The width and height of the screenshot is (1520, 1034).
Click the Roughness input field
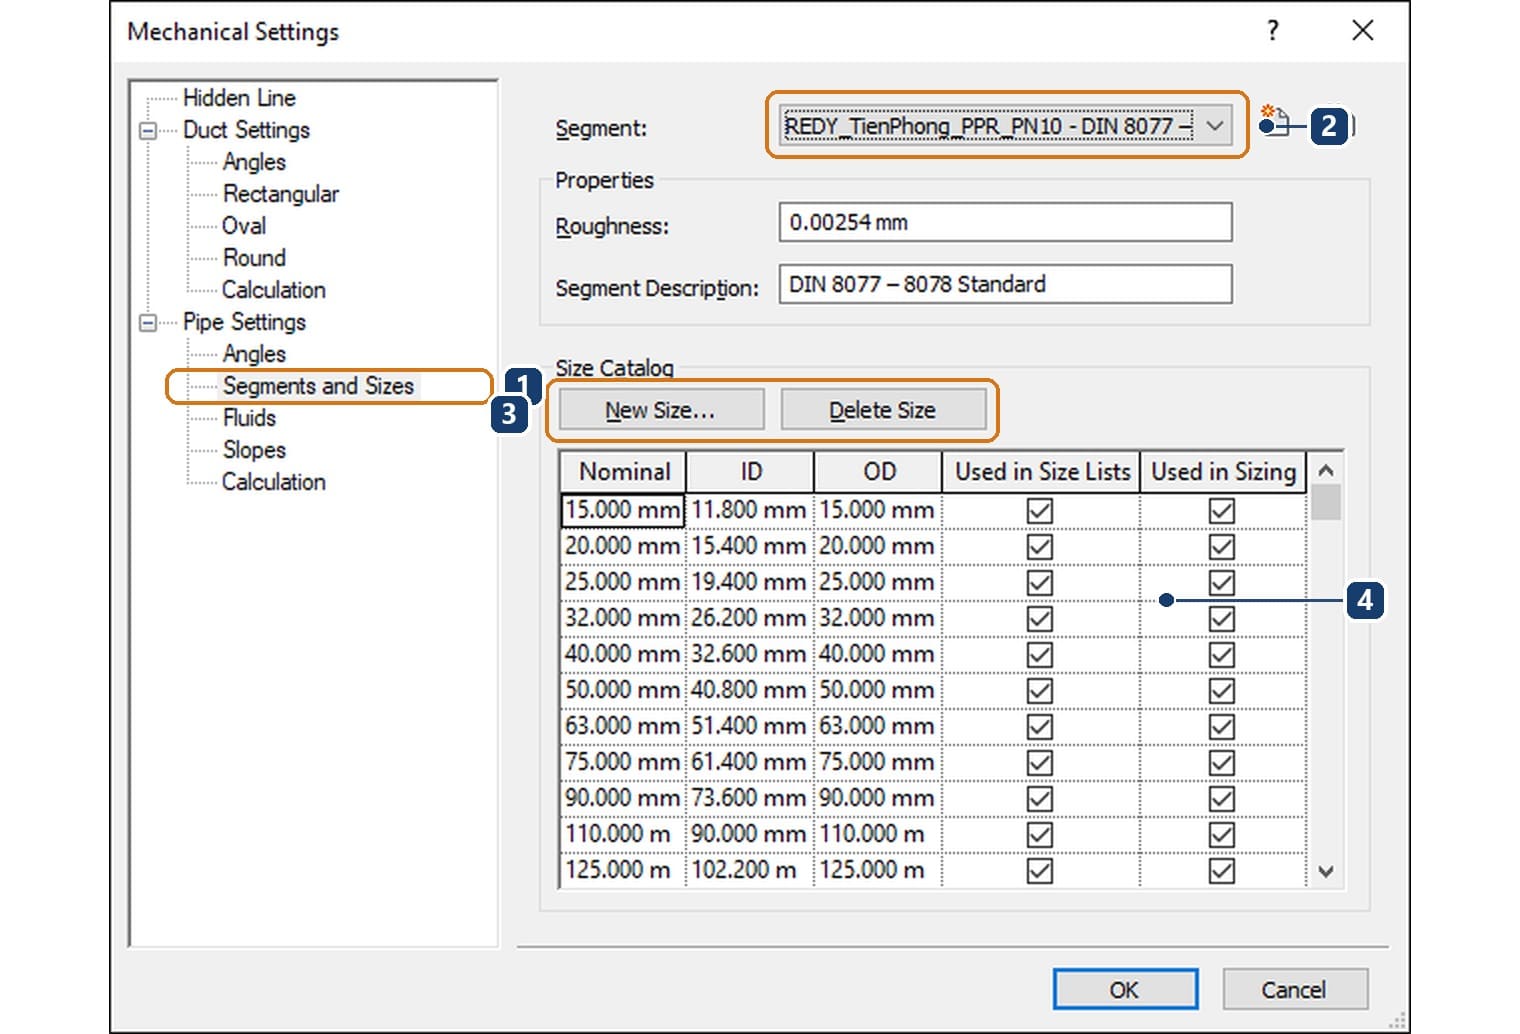pos(1005,222)
